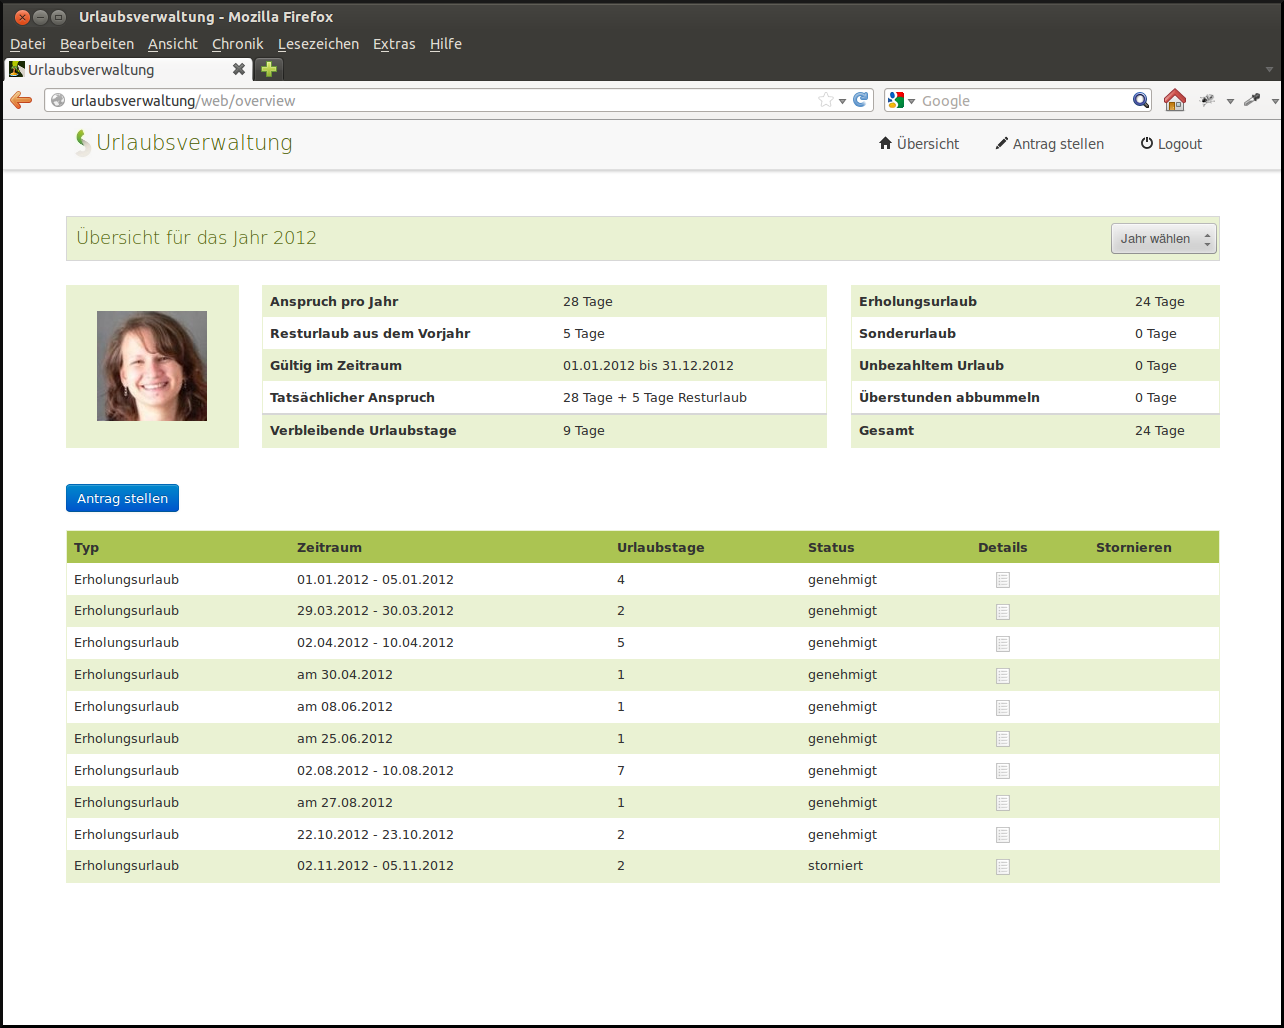Screen dimensions: 1284x1028
Task: Open the Bearbeiten menu
Action: tap(97, 44)
